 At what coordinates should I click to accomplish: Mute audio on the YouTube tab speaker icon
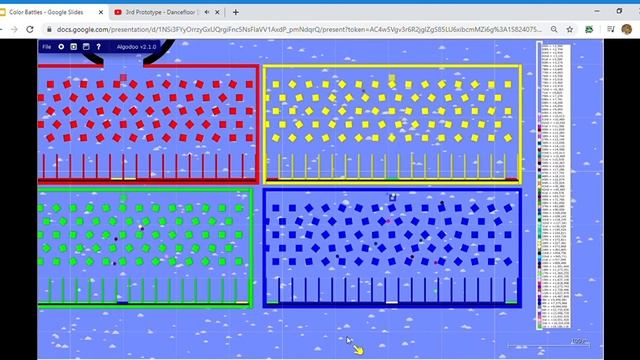207,12
